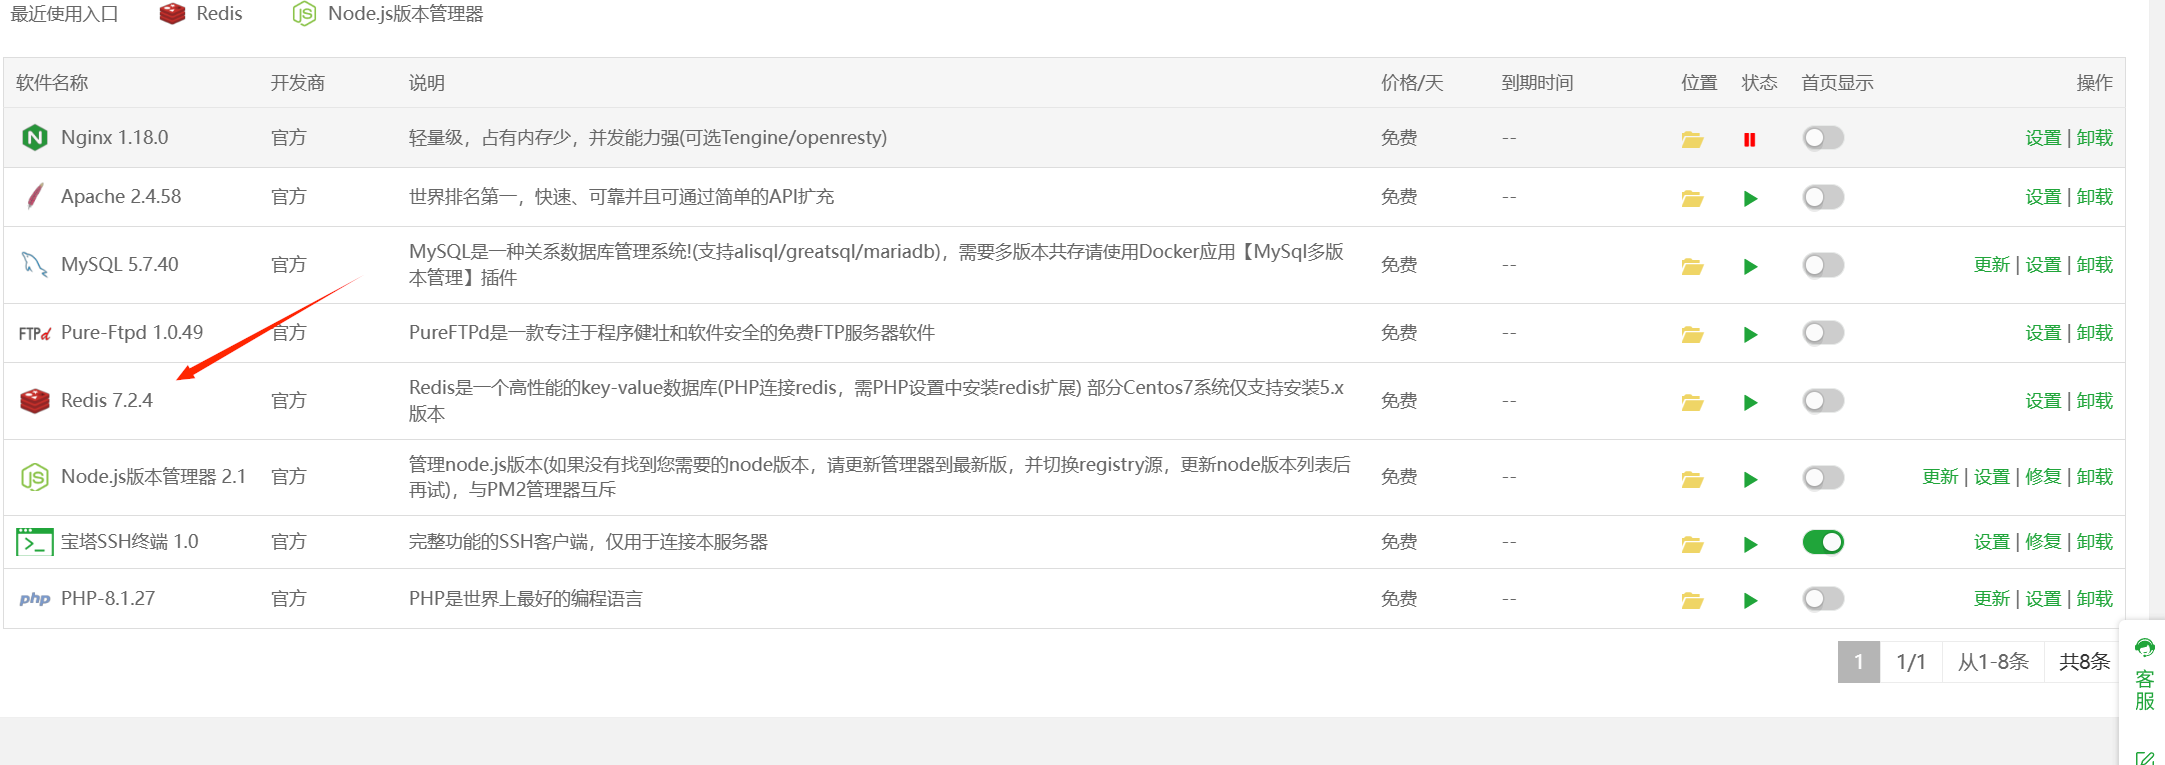The width and height of the screenshot is (2165, 765).
Task: Open the 客服 customer service headset widget
Action: [2144, 674]
